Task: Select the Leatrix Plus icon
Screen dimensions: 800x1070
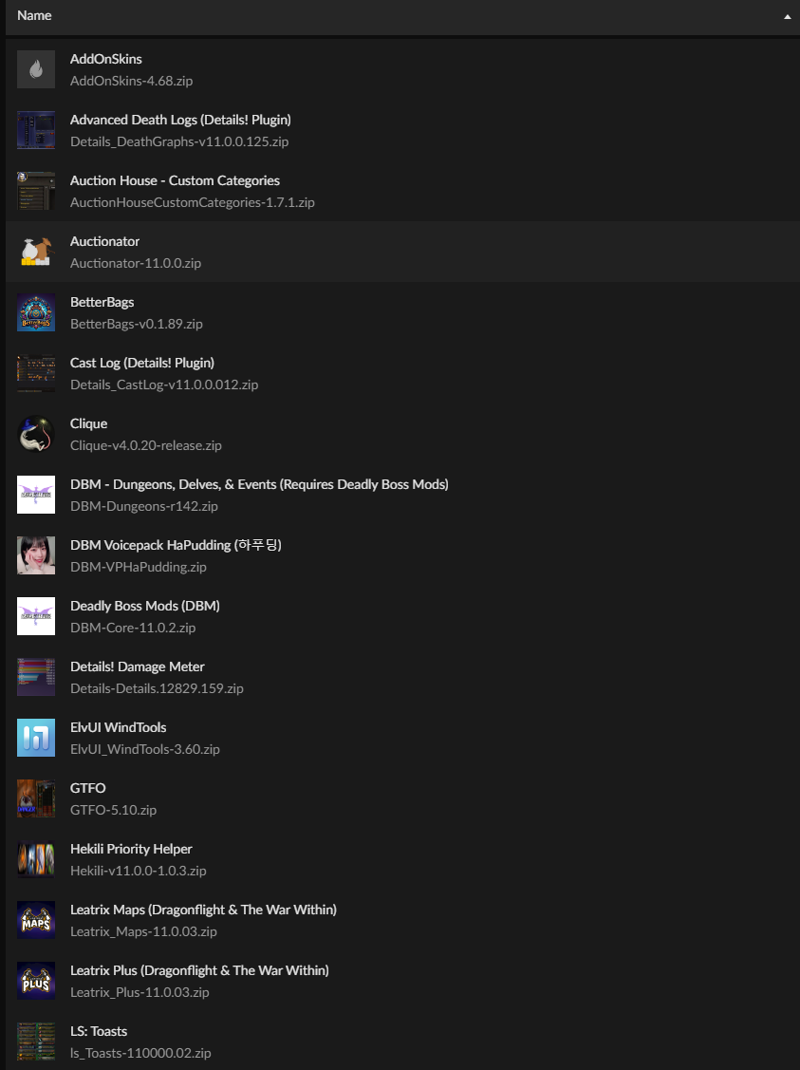Action: pos(35,980)
